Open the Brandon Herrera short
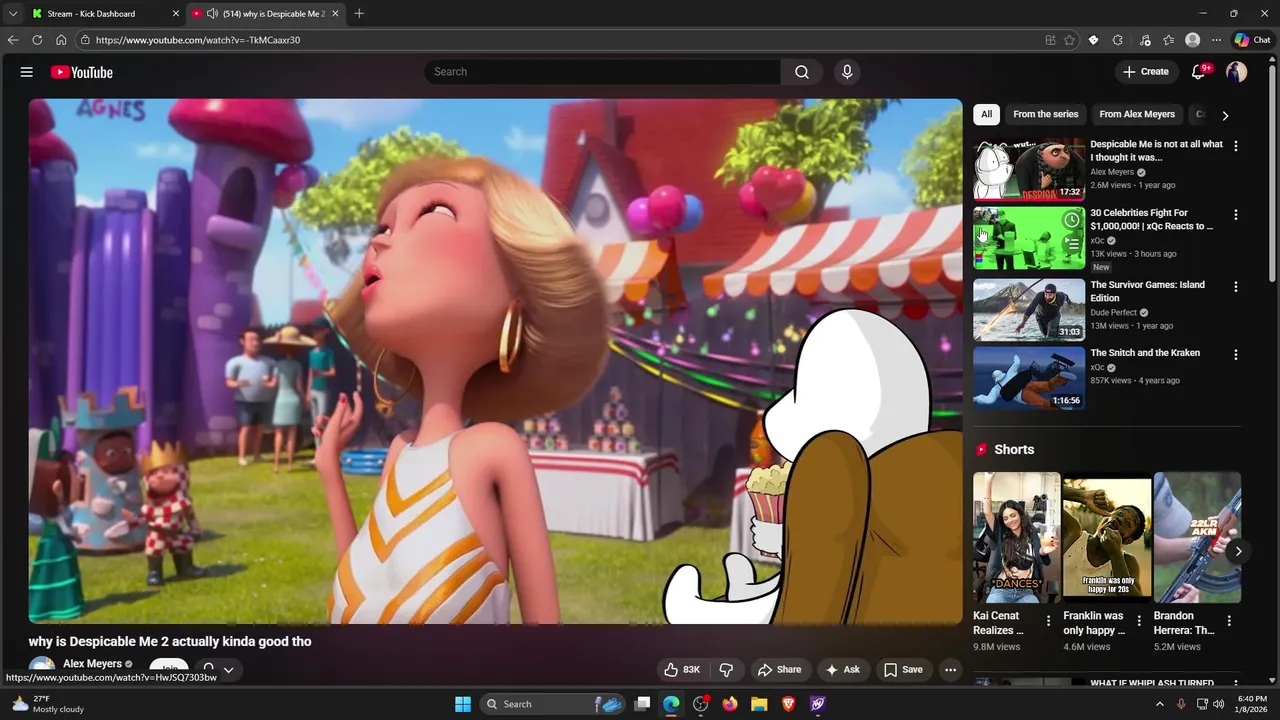 pos(1197,538)
